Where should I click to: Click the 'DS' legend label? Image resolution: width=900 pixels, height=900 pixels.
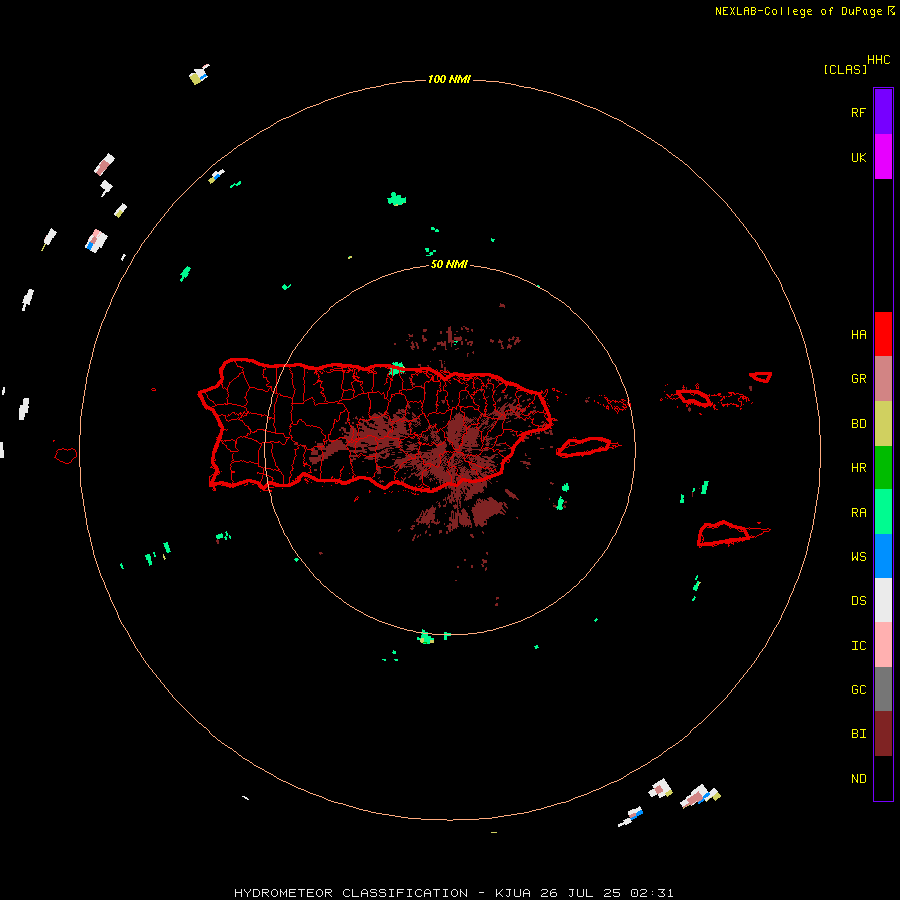(858, 601)
